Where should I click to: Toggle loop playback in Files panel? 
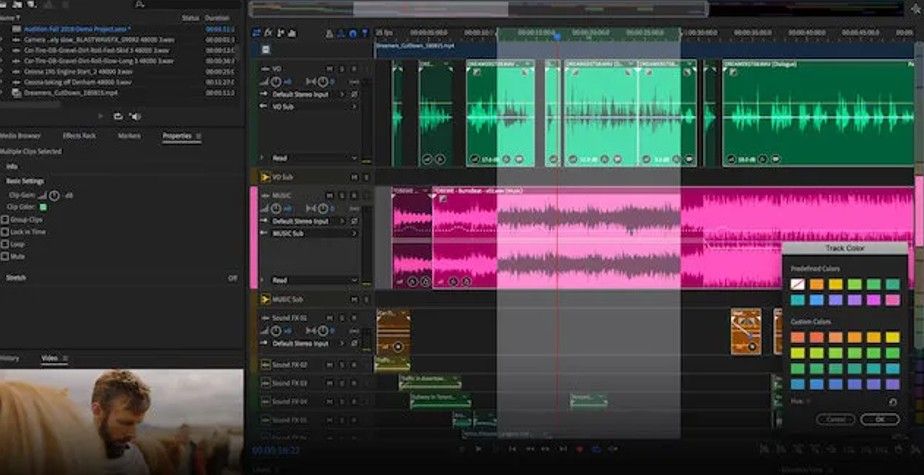(118, 117)
